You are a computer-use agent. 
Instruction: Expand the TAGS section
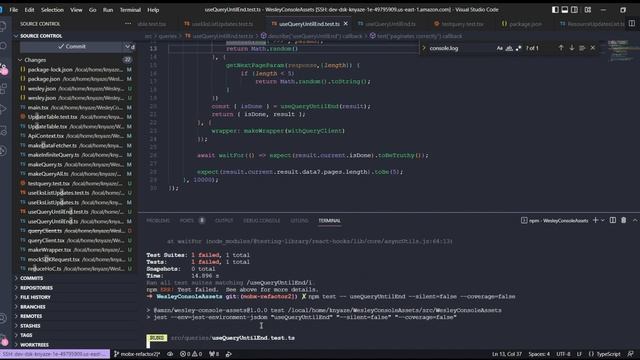pos(26,335)
